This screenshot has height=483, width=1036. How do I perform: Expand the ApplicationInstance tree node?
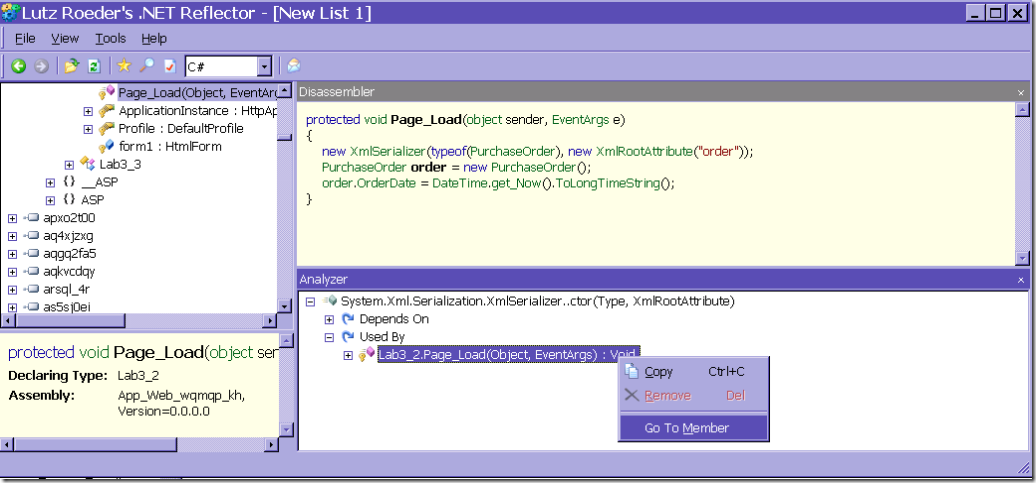tap(88, 110)
